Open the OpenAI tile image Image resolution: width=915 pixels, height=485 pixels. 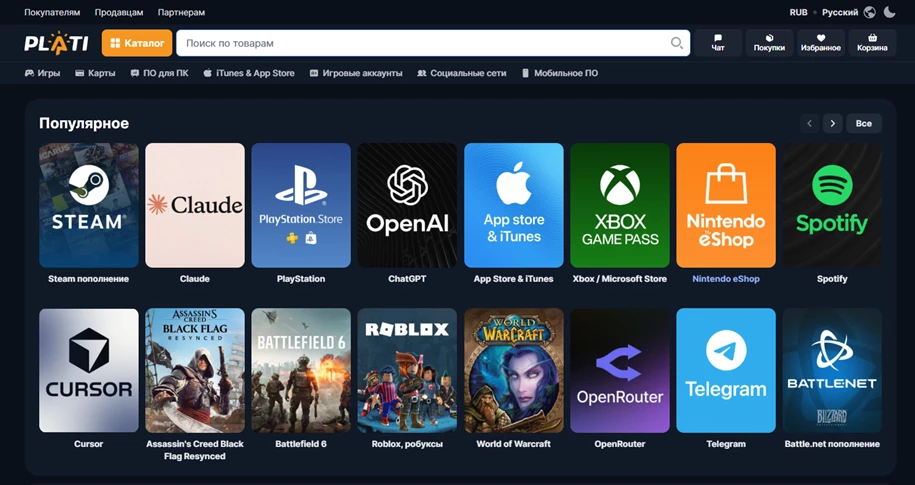point(407,205)
